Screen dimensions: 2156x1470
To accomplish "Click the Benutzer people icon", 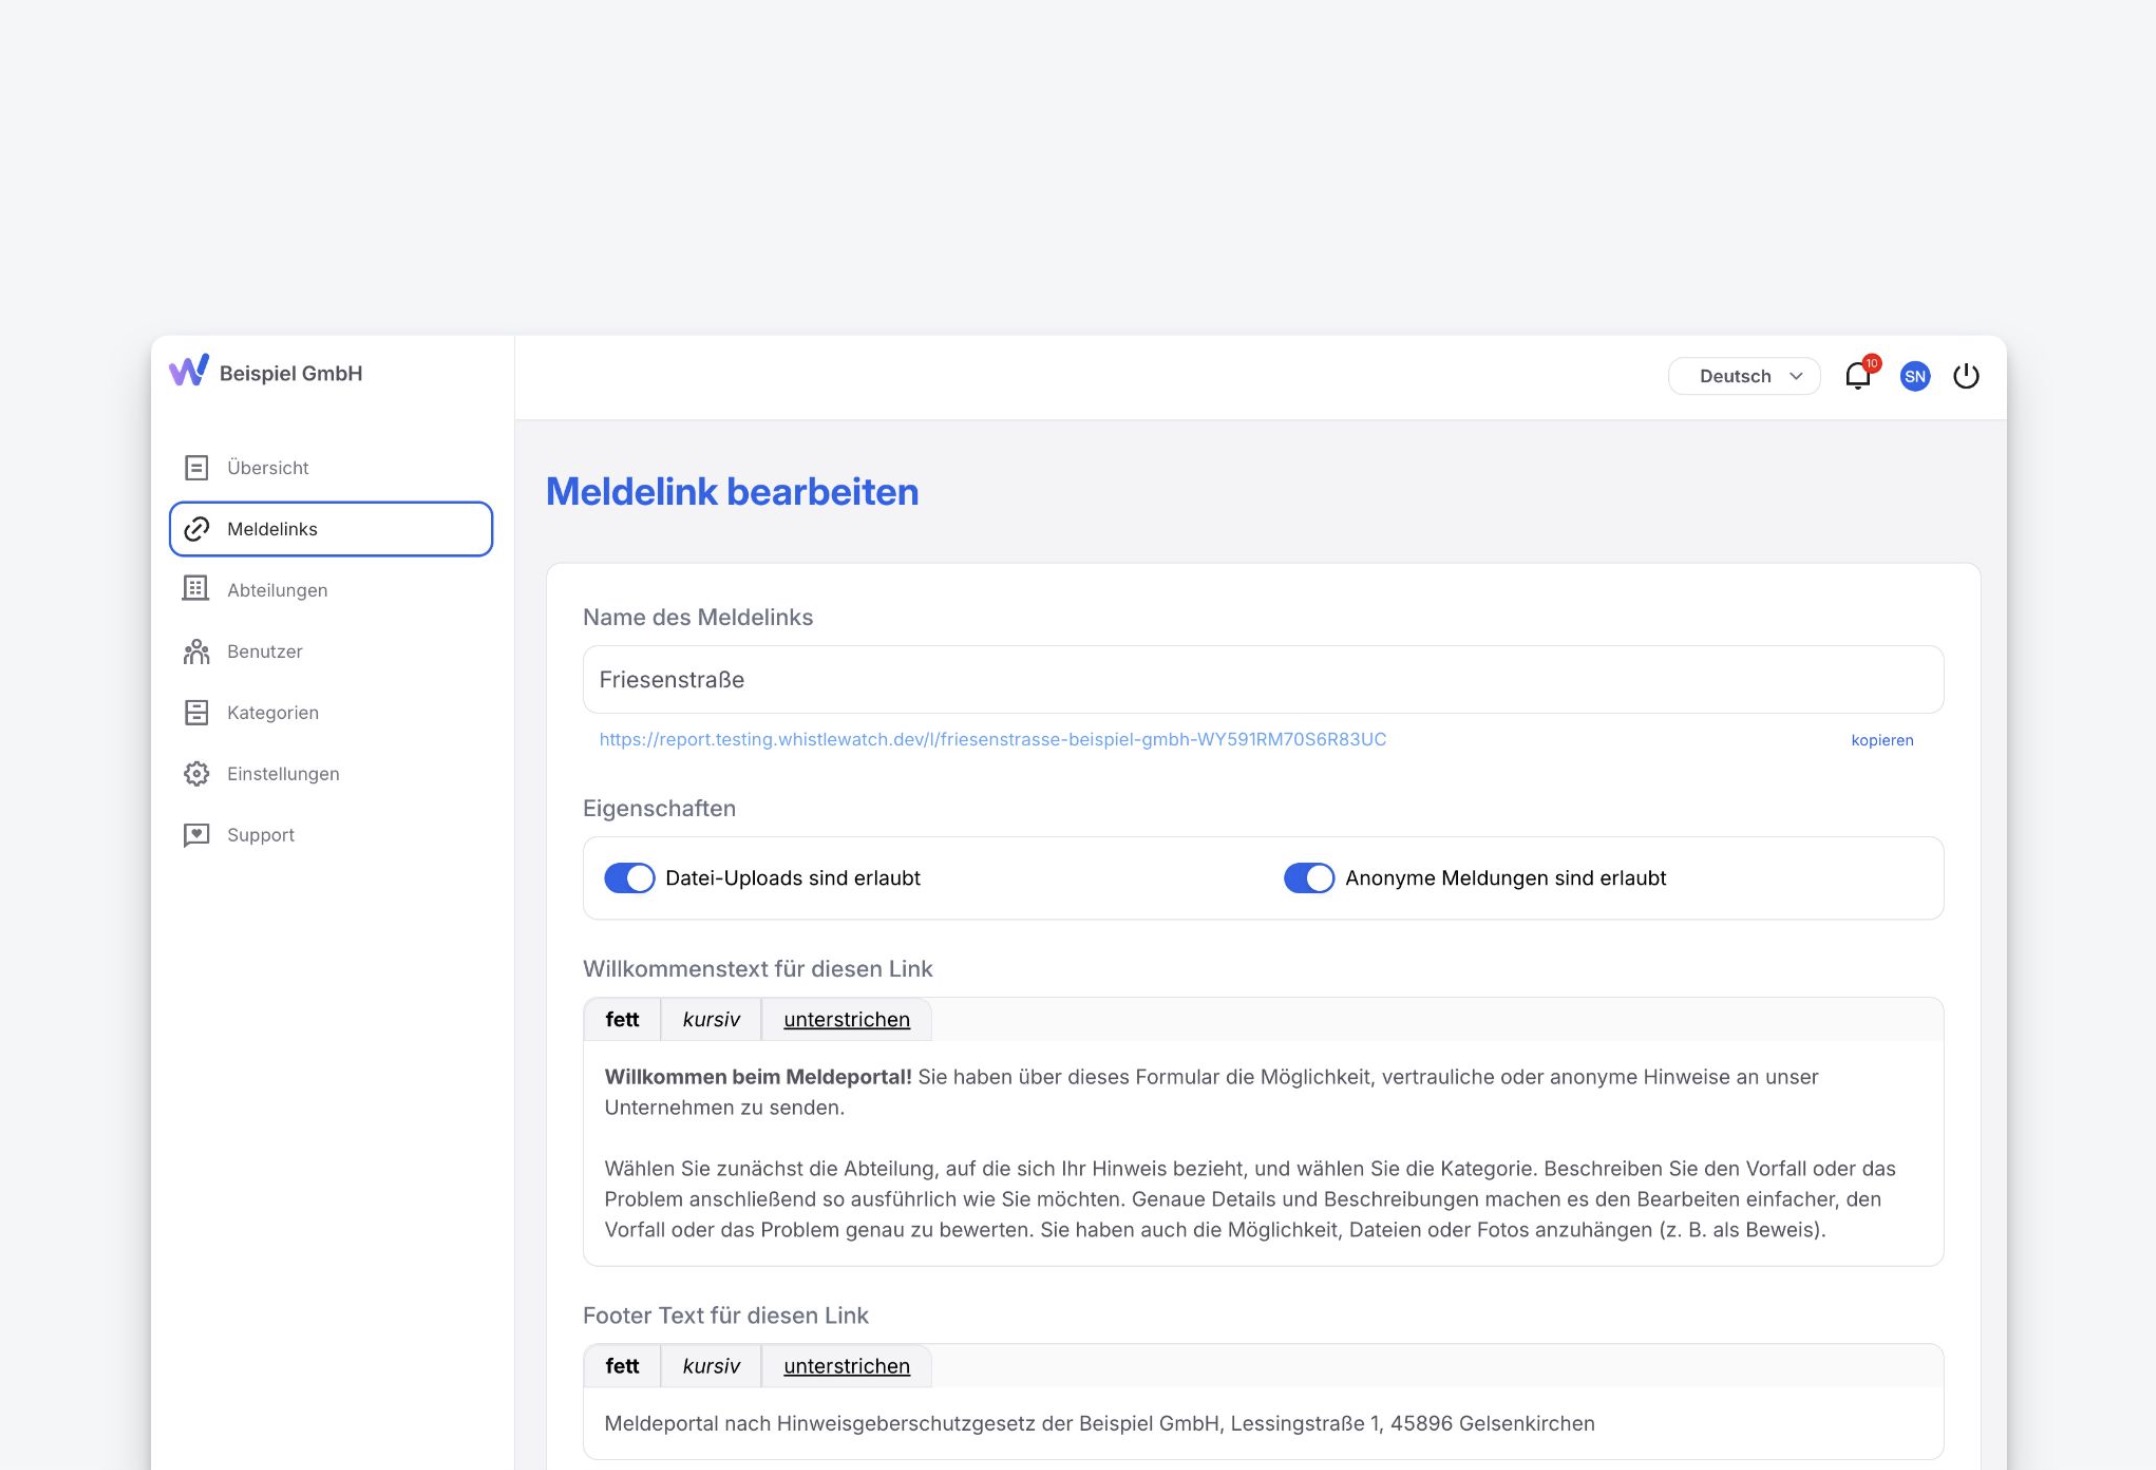I will coord(196,652).
